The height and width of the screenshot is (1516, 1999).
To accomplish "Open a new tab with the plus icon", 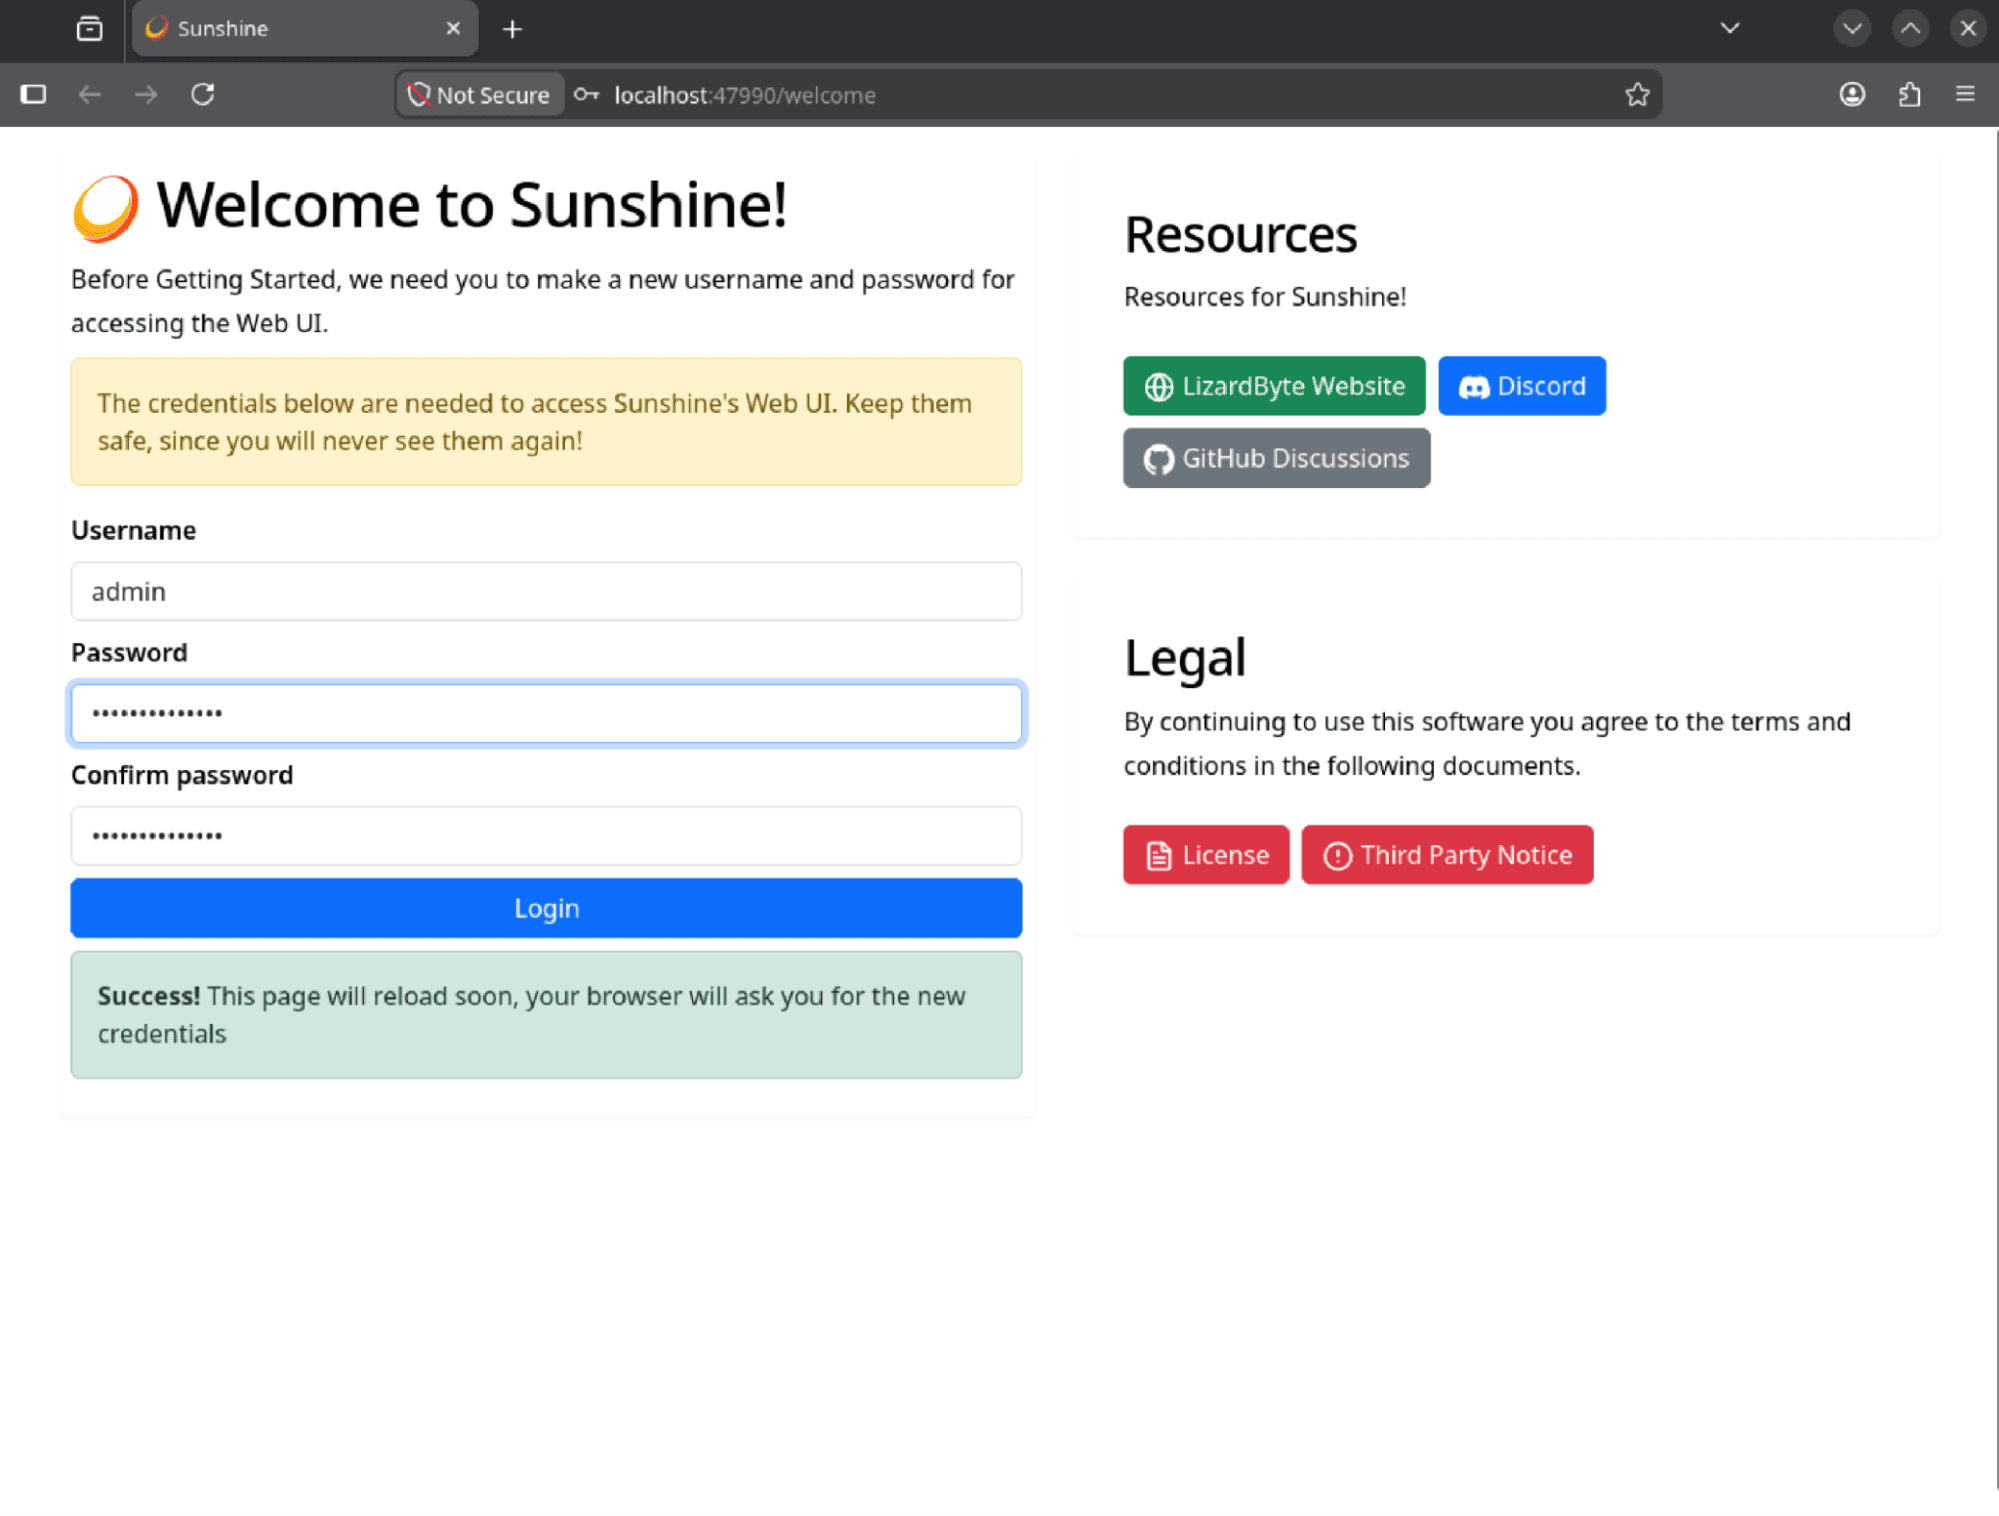I will (512, 29).
